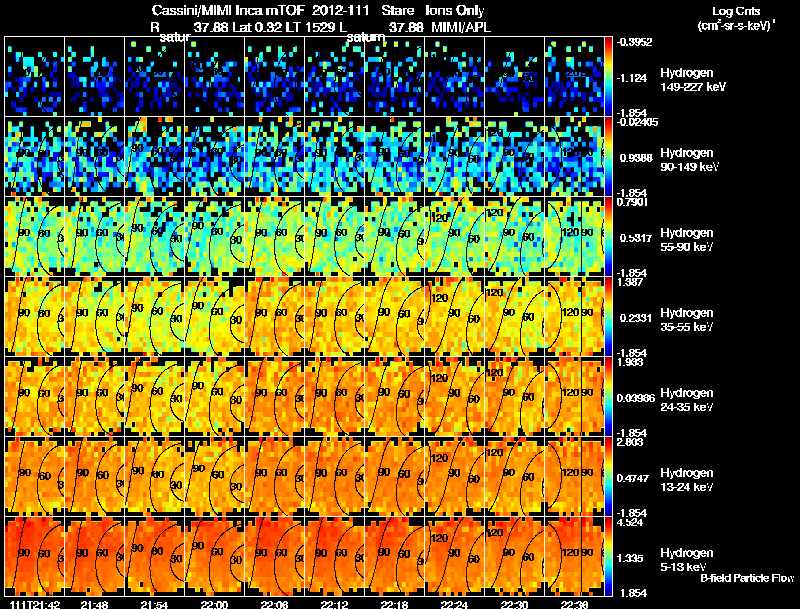Click the '21:48' time axis label

94,604
